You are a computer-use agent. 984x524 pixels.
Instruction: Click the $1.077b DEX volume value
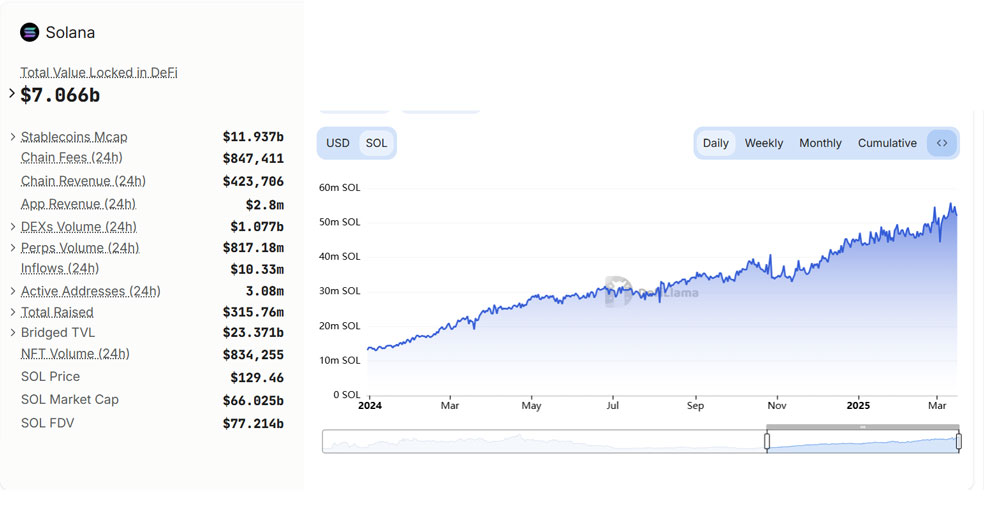pyautogui.click(x=257, y=227)
